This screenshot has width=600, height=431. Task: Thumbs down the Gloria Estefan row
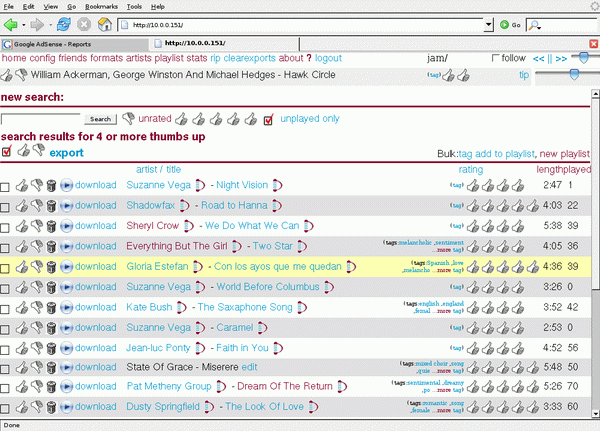pos(37,266)
